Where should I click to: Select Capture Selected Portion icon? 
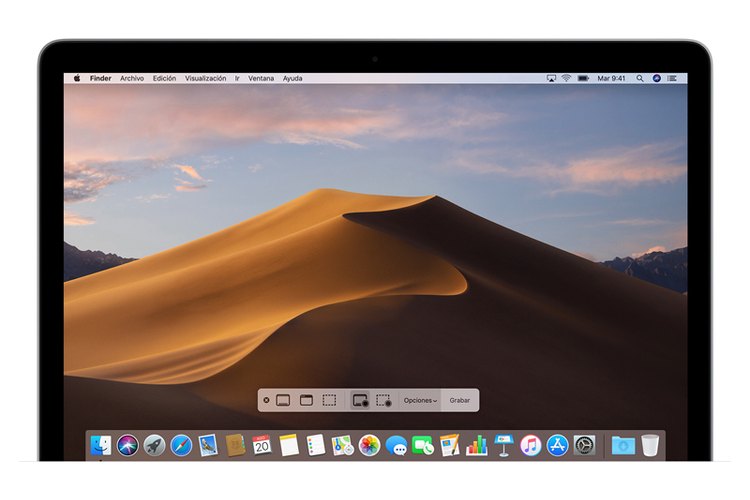[329, 400]
